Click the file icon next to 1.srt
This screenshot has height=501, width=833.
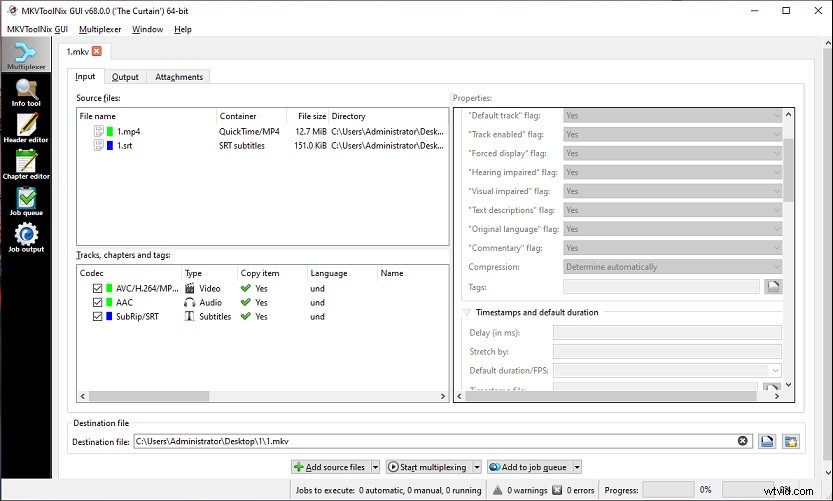coord(98,145)
